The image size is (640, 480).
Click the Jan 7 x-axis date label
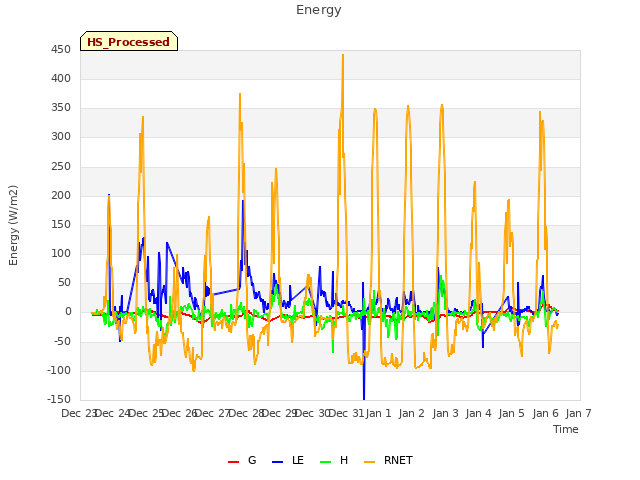(578, 413)
